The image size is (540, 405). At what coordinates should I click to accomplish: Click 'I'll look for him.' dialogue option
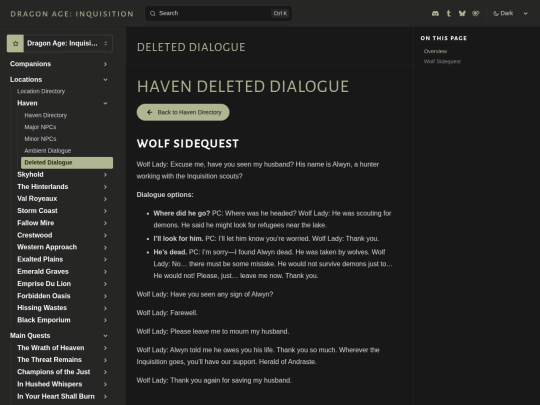tap(178, 239)
